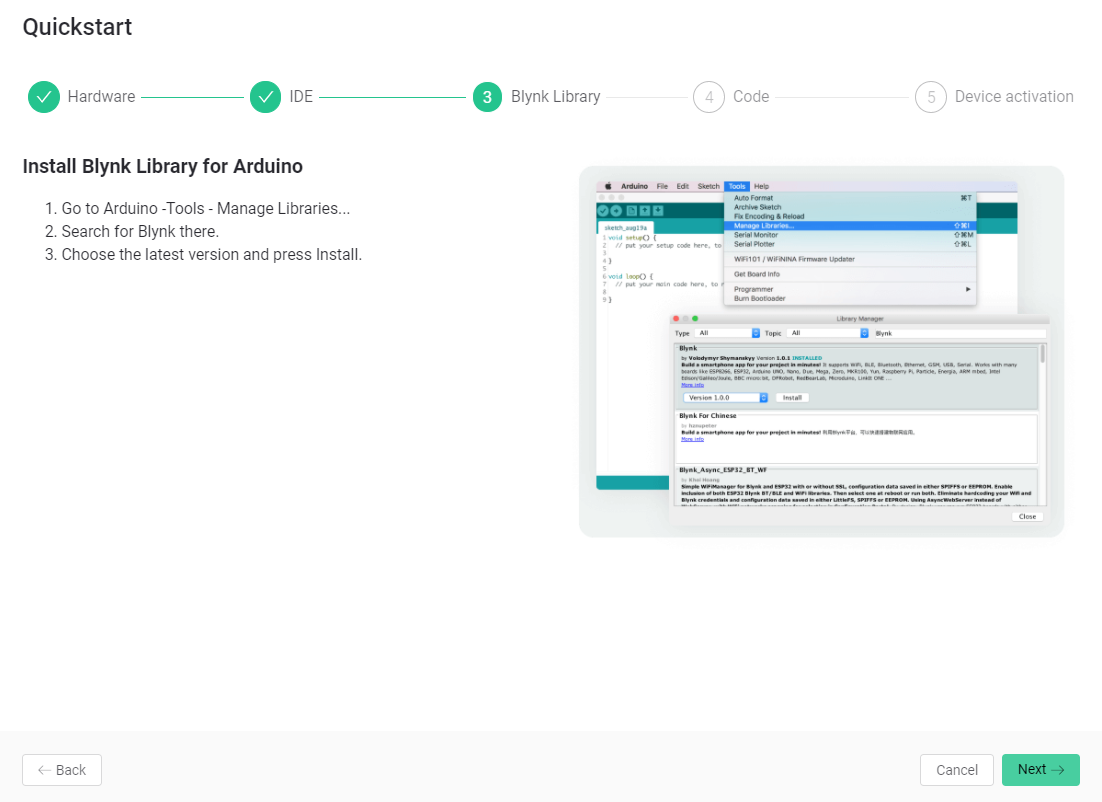Click the Arduino Library Manager screenshot image
Viewport: 1102px width, 802px height.
tap(821, 351)
